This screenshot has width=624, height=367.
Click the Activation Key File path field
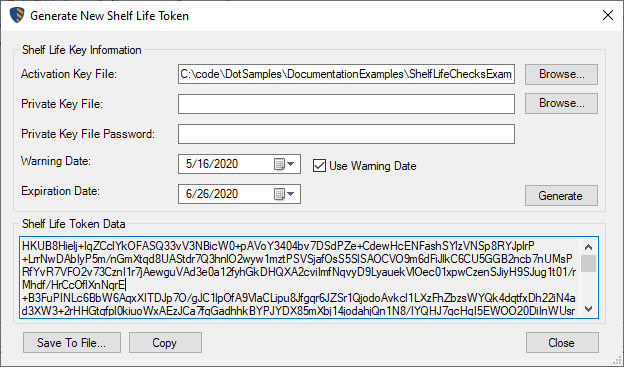[x=346, y=74]
